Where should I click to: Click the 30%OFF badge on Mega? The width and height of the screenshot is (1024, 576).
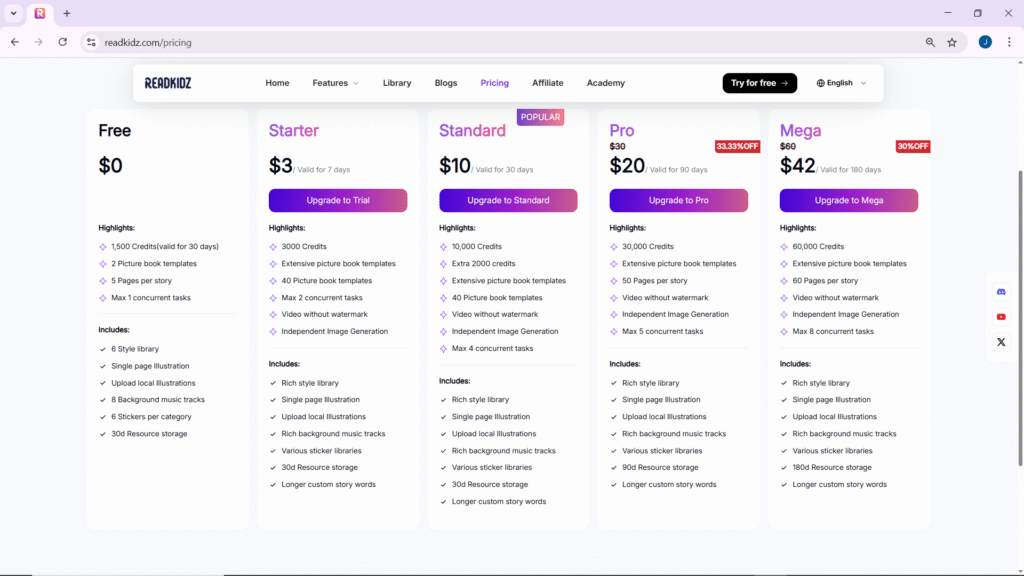[x=912, y=146]
